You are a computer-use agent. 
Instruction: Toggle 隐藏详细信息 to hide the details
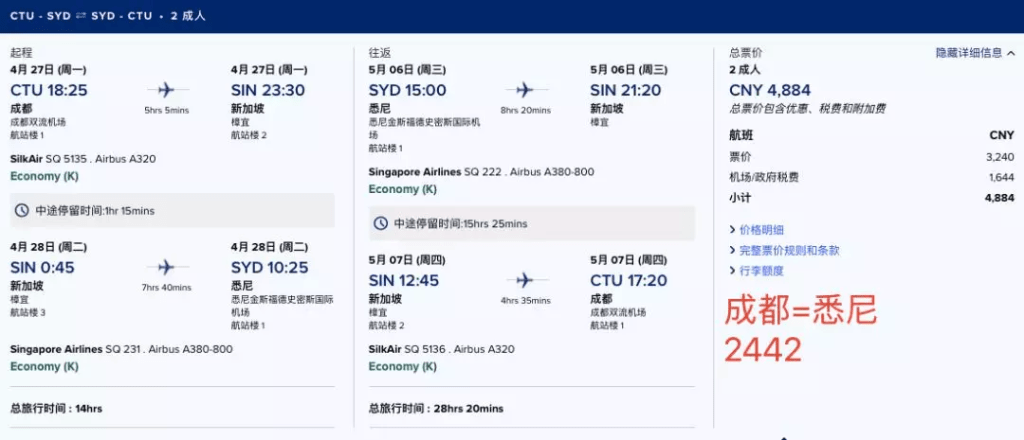coord(968,53)
